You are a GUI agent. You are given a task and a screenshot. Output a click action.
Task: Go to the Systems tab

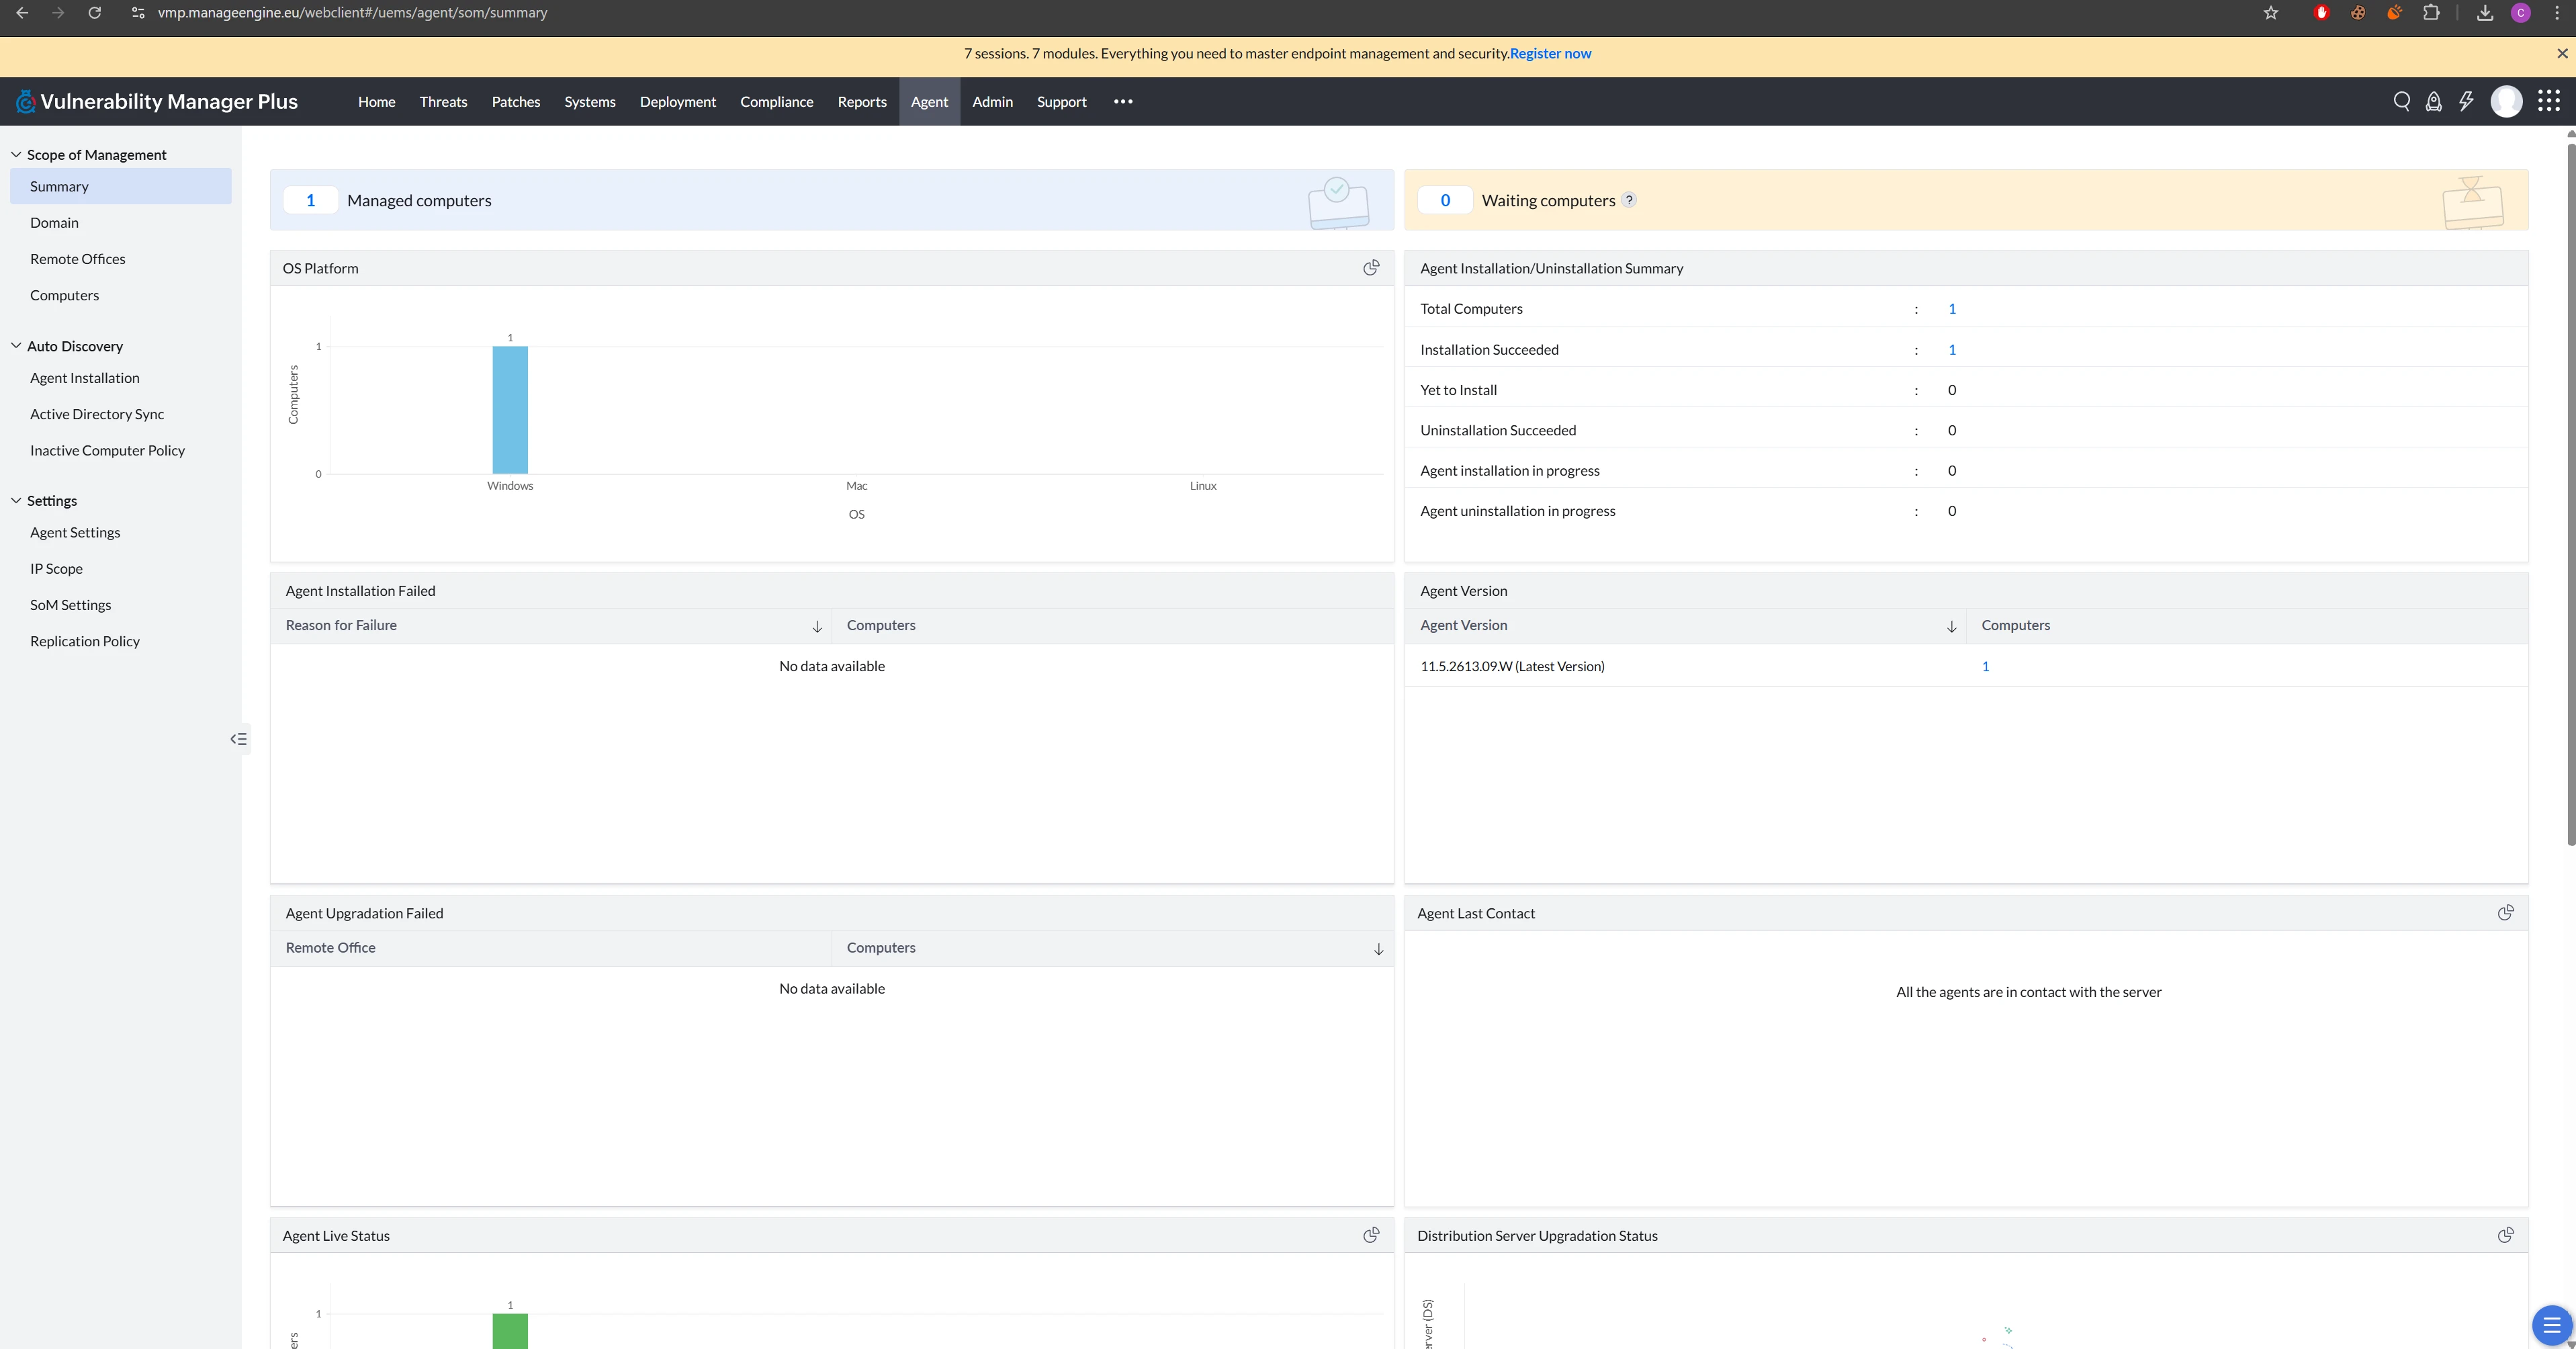point(590,101)
